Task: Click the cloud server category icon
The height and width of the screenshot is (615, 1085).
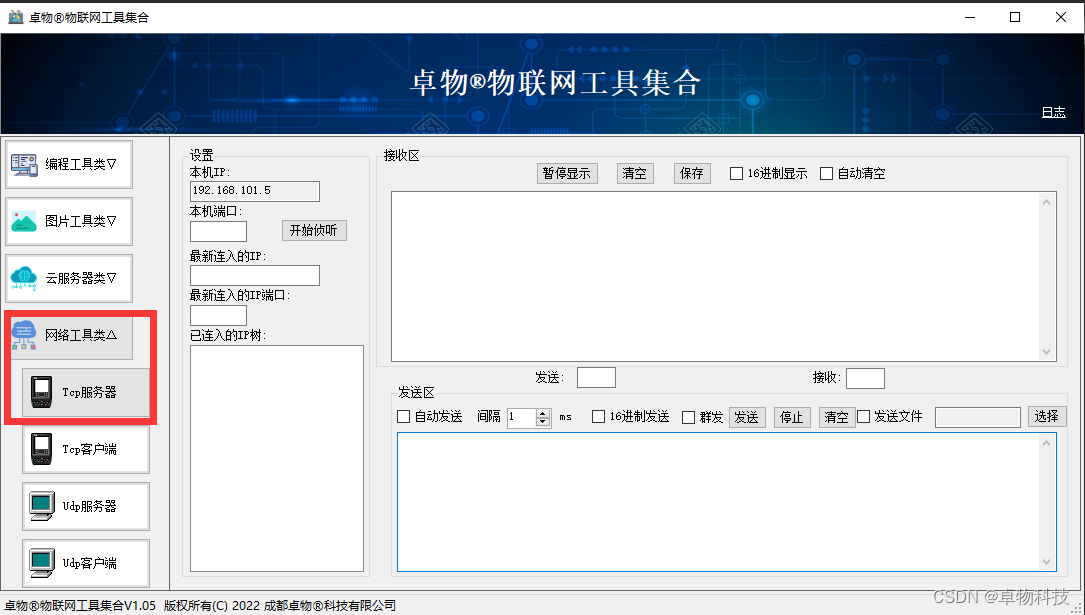Action: click(x=24, y=278)
